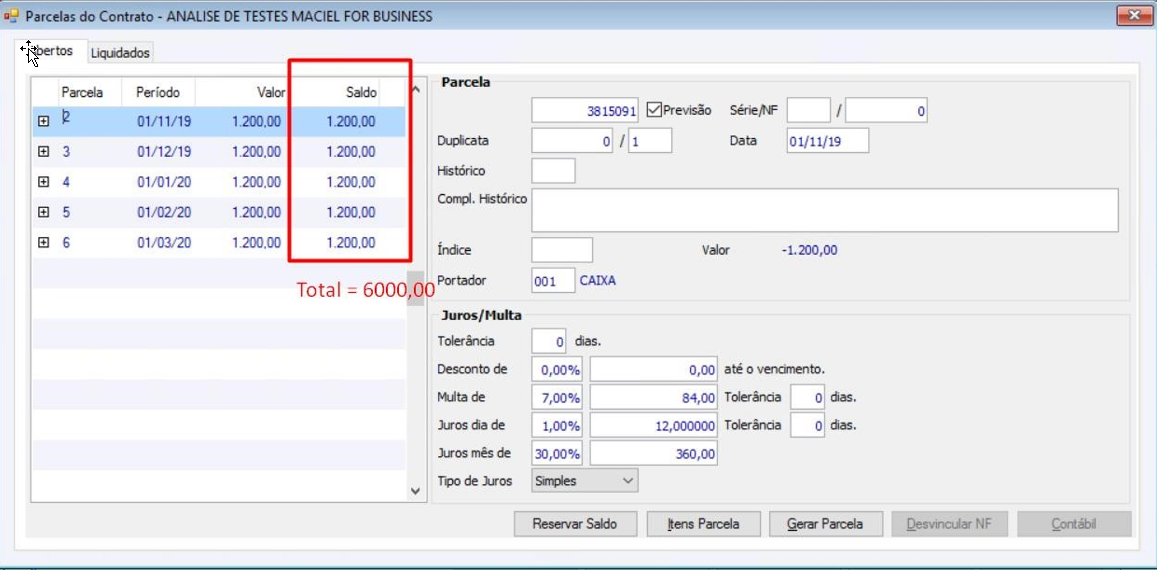Click the Duplicata sequence field showing 1
Viewport: 1157px width, 570px height.
[x=649, y=140]
